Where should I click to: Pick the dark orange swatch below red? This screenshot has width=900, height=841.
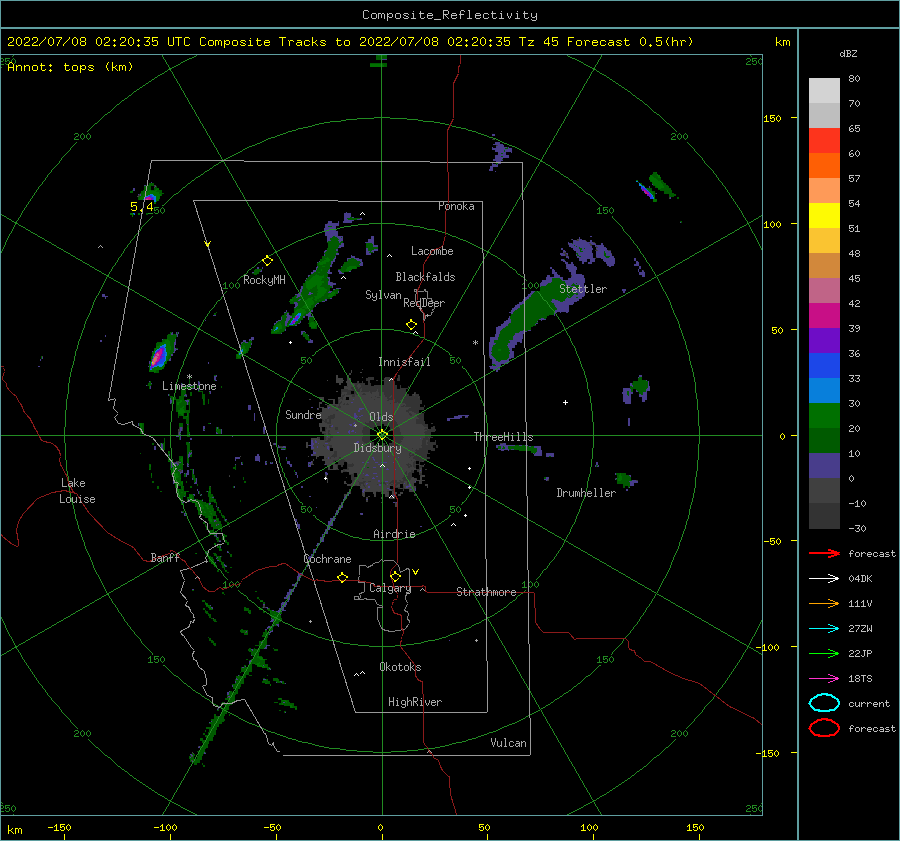pyautogui.click(x=824, y=166)
